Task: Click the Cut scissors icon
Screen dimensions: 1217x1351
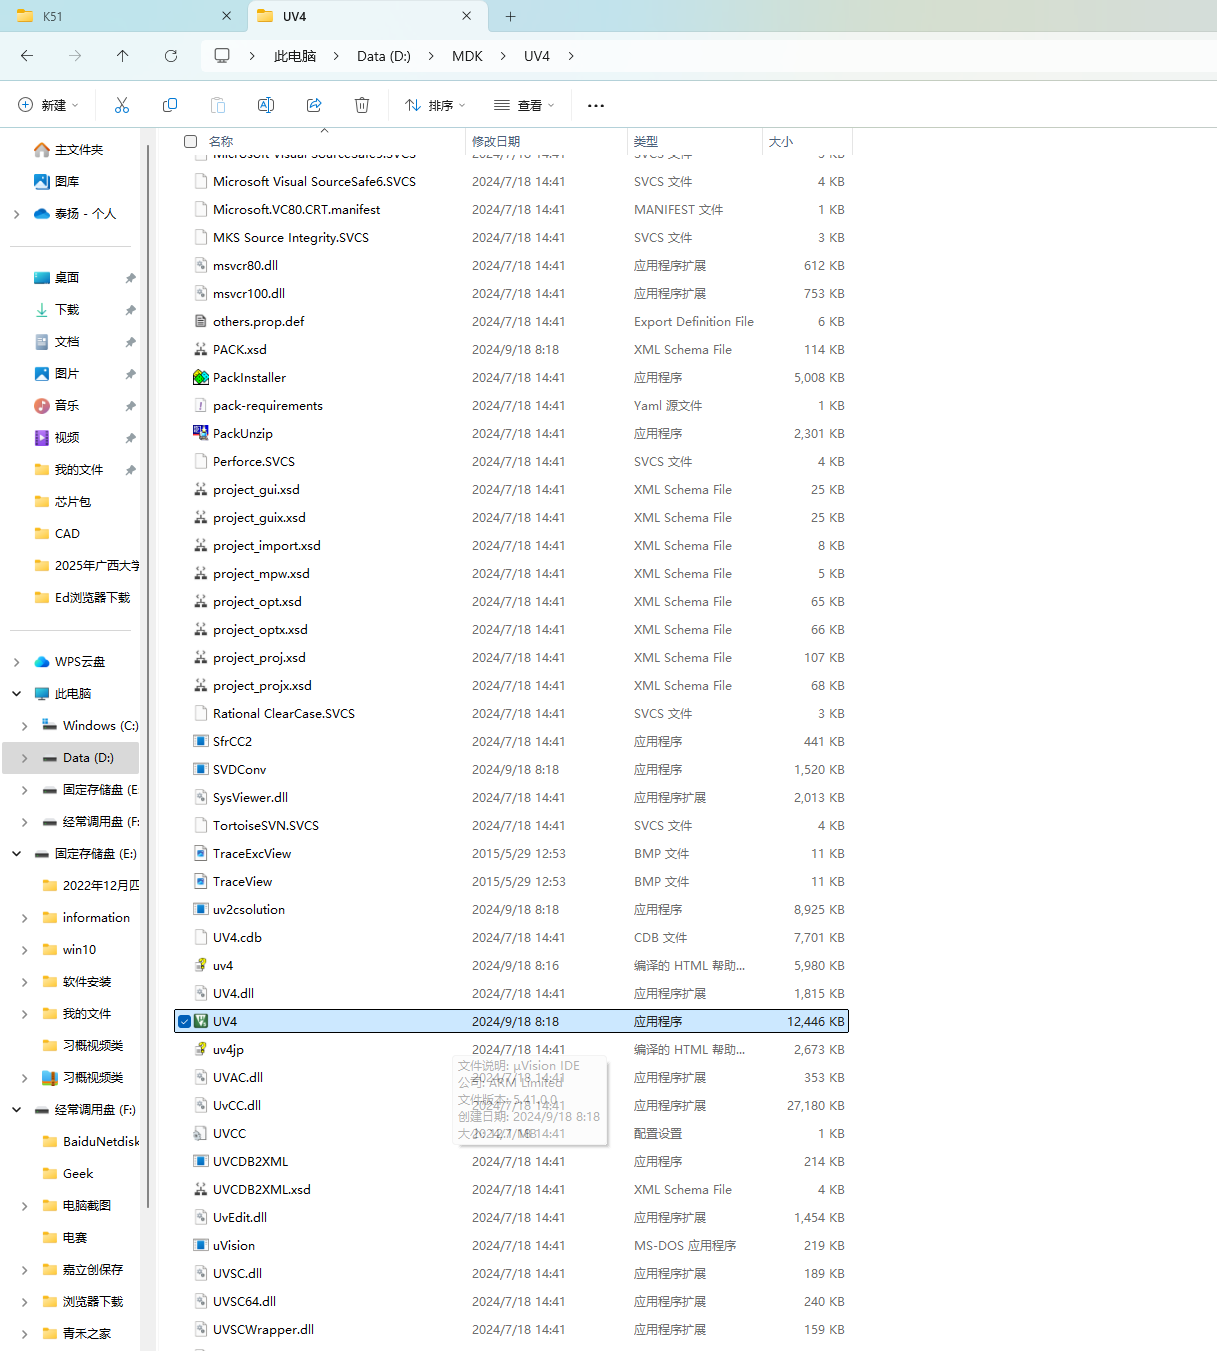Action: (122, 105)
